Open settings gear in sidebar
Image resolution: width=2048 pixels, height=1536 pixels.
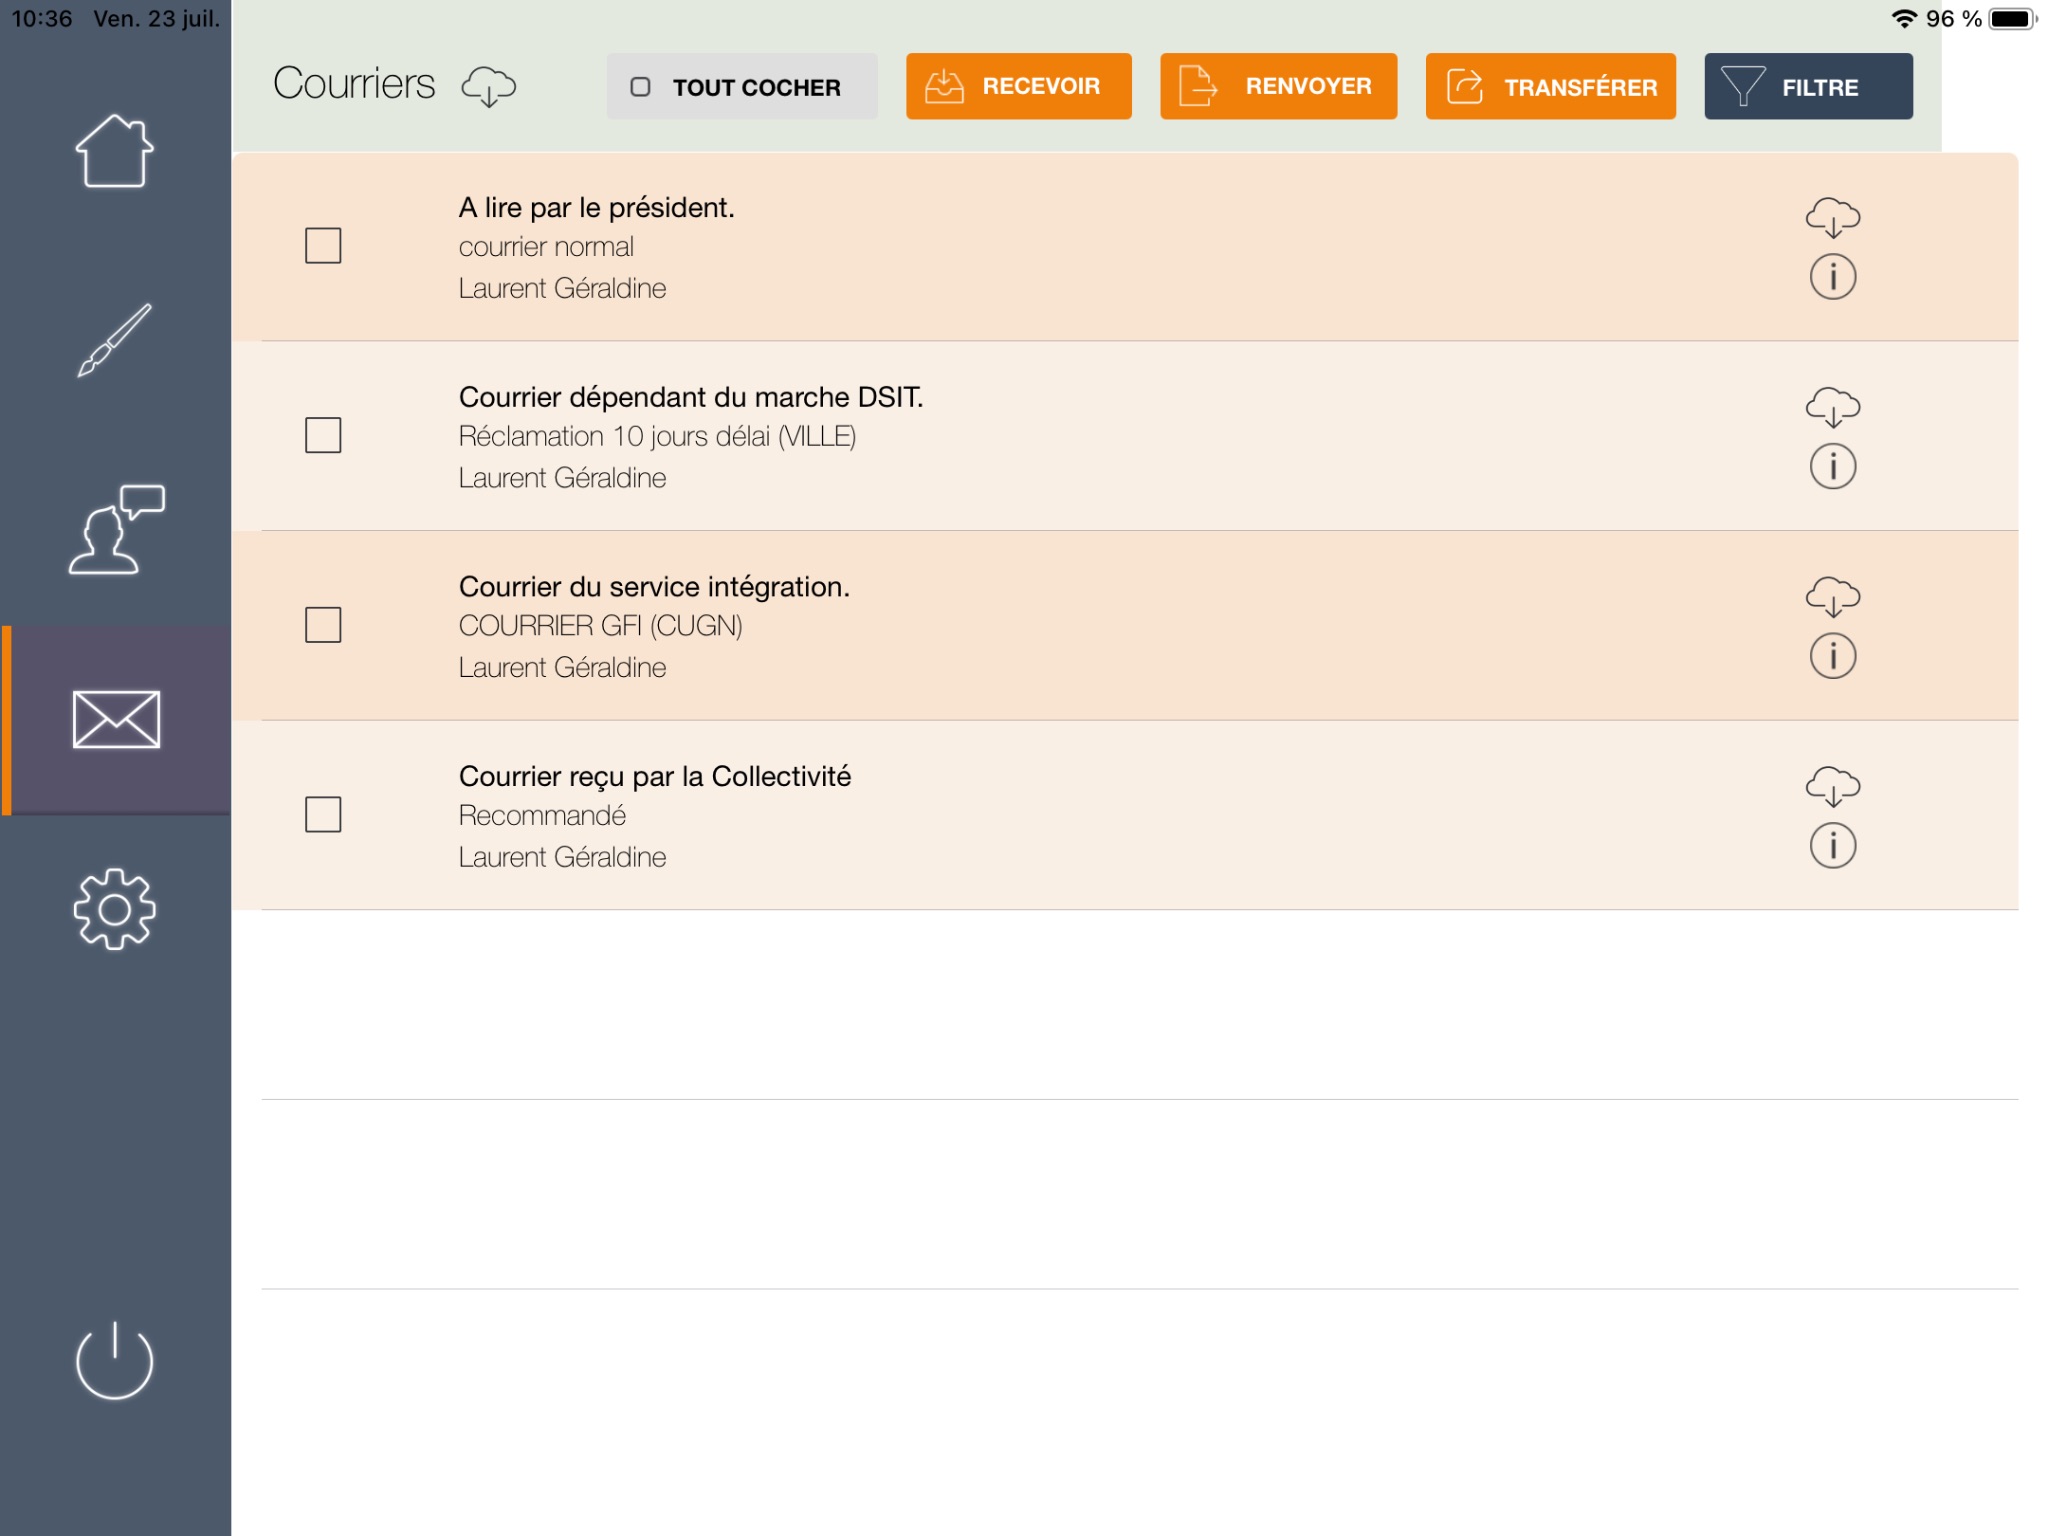coord(115,908)
